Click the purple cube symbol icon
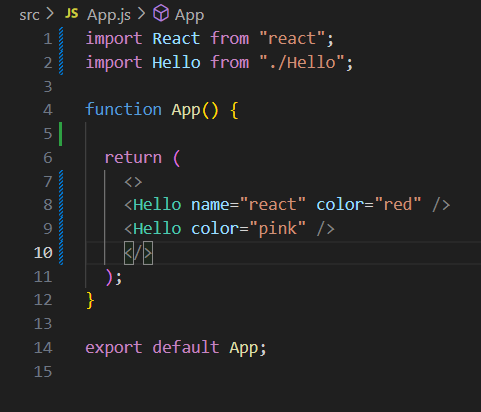This screenshot has width=481, height=412. (x=161, y=14)
